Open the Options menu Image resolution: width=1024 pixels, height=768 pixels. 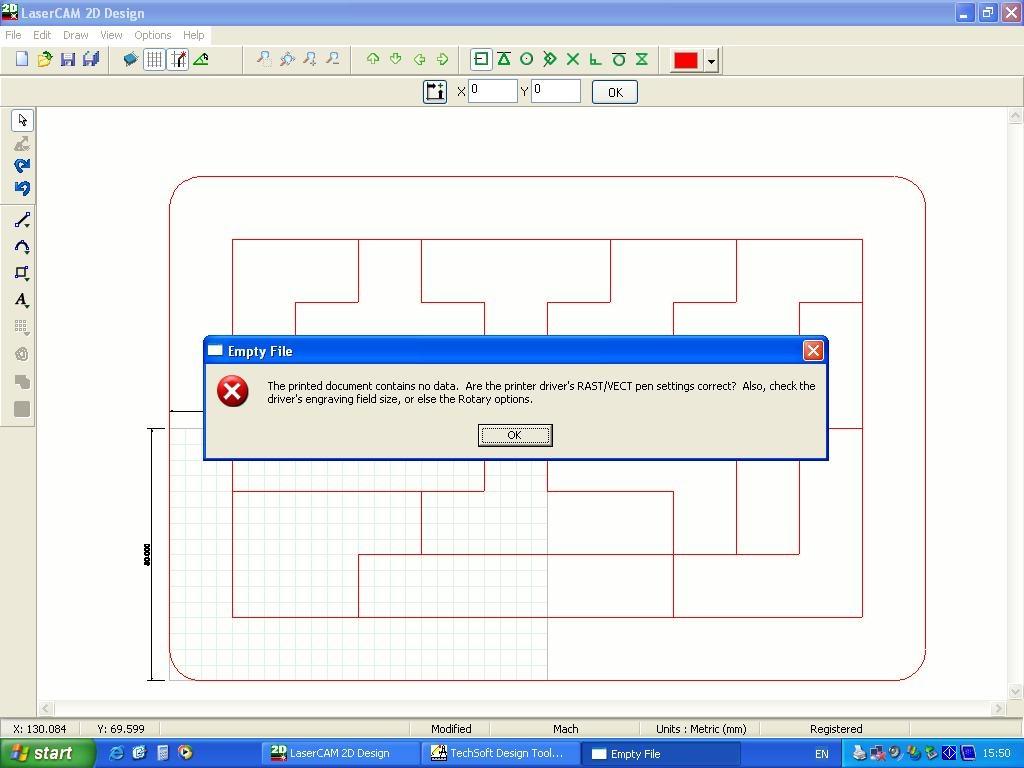tap(153, 35)
